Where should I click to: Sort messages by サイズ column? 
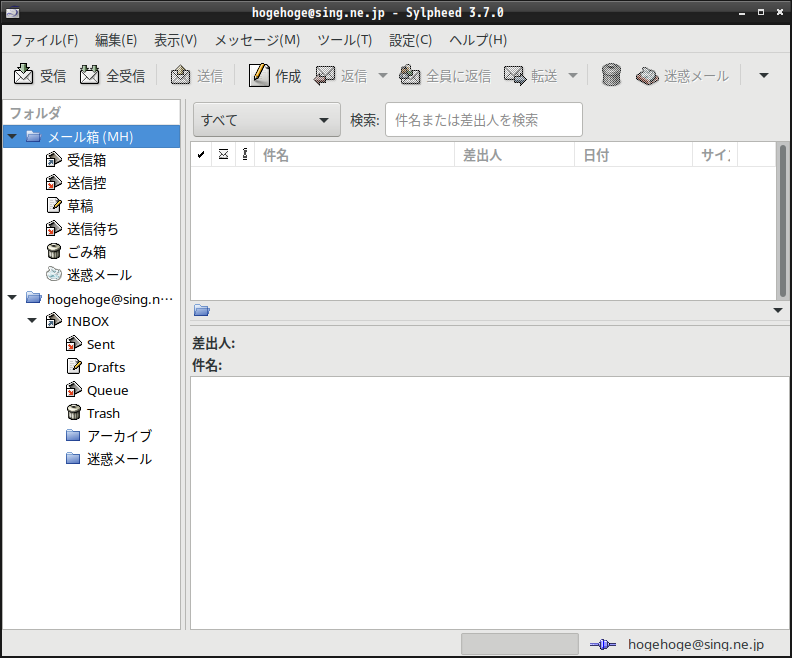[x=715, y=155]
